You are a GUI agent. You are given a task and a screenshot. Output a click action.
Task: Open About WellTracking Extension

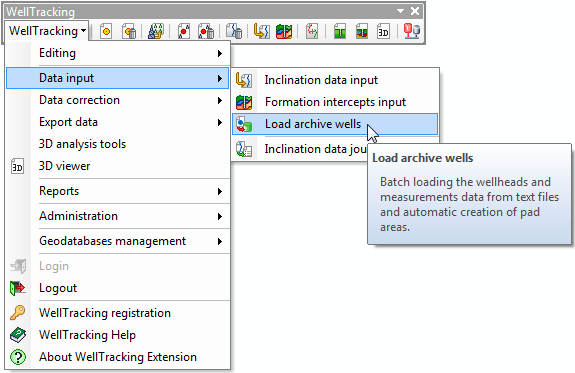click(x=117, y=357)
